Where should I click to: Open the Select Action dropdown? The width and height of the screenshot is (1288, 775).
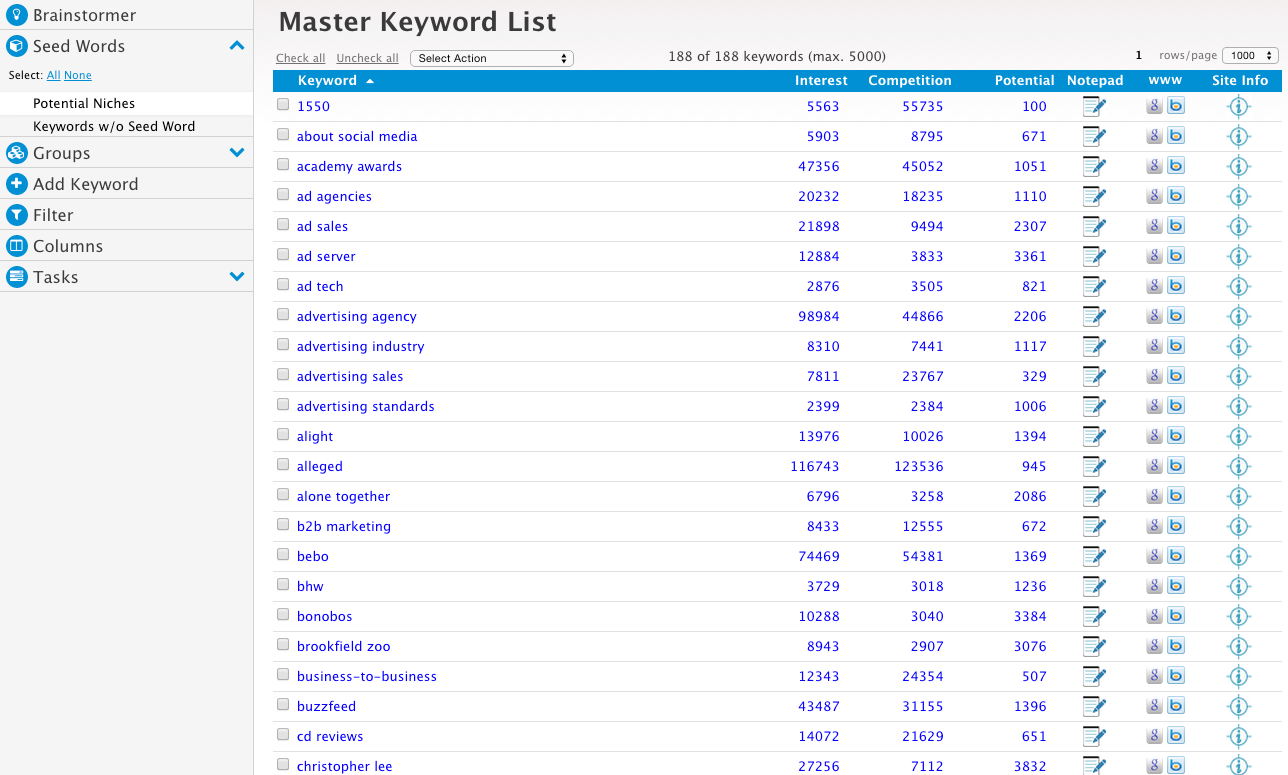[x=492, y=58]
